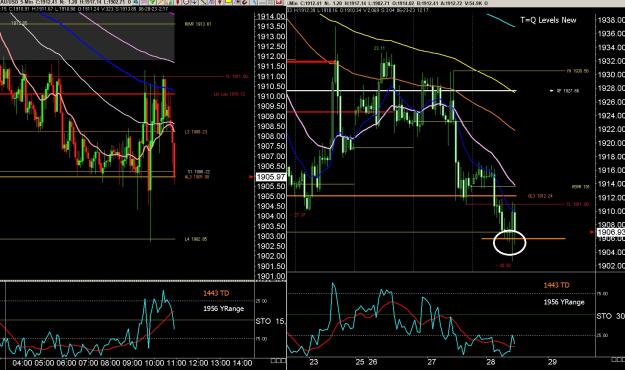Click the red icon ending the toolbar
Image resolution: width=625 pixels, height=370 pixels.
click(278, 2)
